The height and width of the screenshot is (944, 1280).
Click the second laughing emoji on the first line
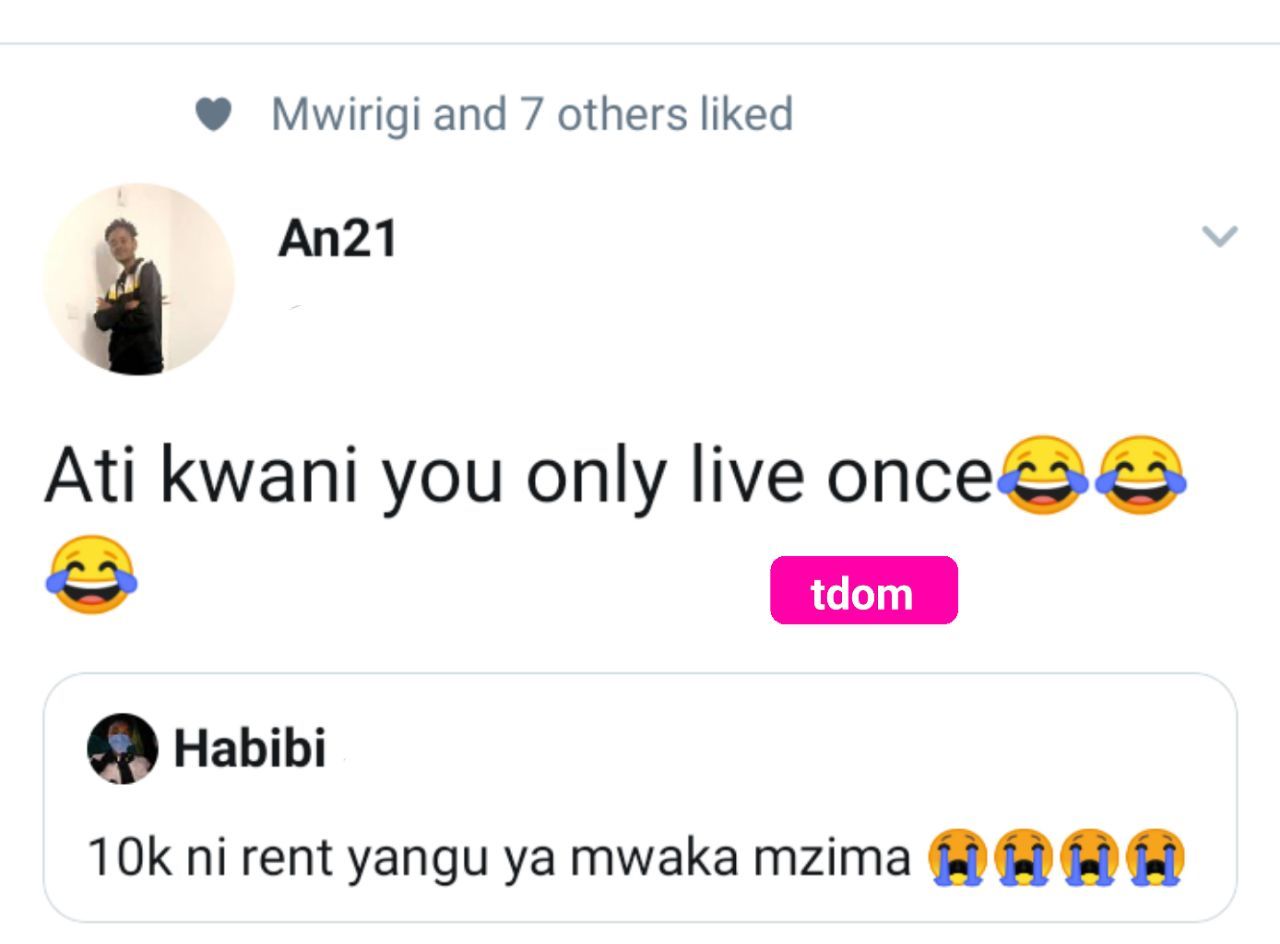coord(1140,475)
